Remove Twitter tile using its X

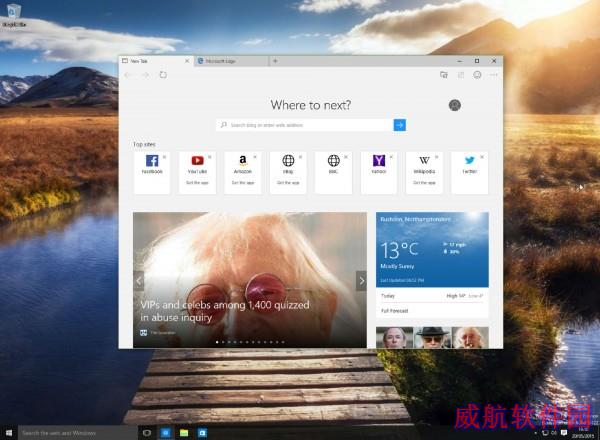[x=482, y=157]
